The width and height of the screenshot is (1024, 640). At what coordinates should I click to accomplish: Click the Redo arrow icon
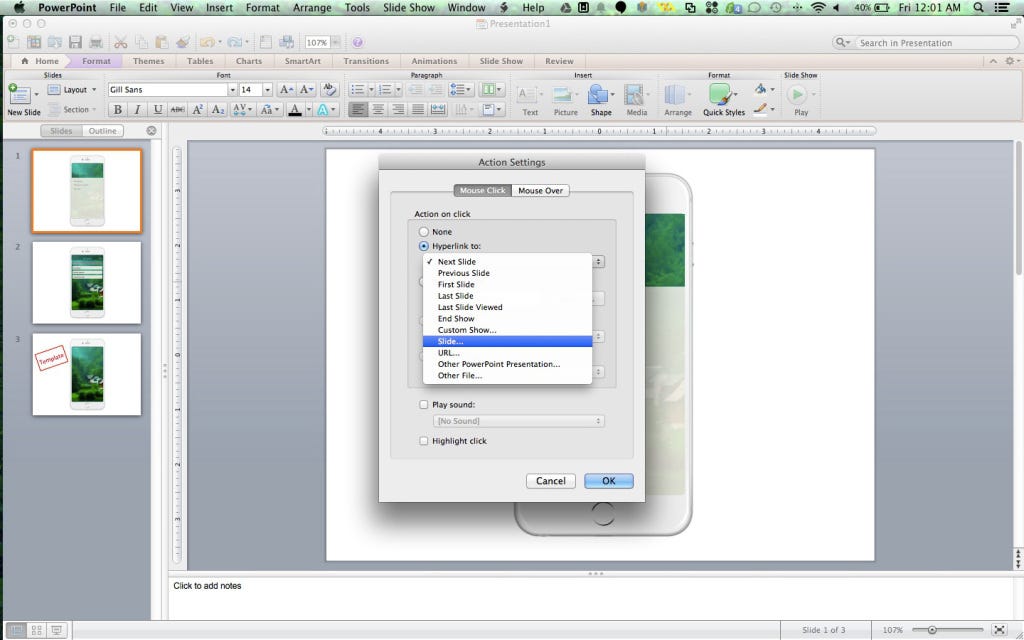[x=234, y=42]
